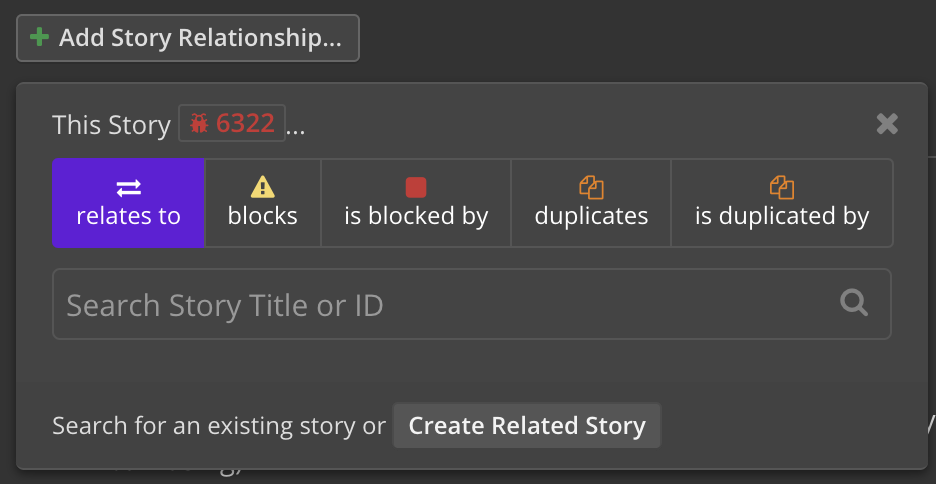The width and height of the screenshot is (936, 484).
Task: Click the "This Story" label text
Action: point(111,125)
